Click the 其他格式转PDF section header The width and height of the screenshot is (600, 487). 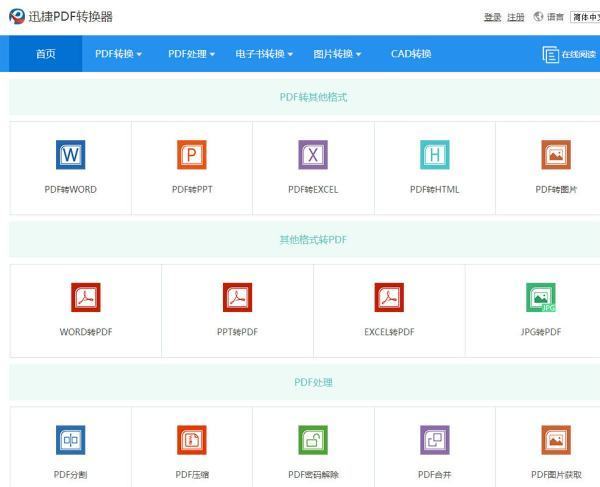click(x=313, y=239)
